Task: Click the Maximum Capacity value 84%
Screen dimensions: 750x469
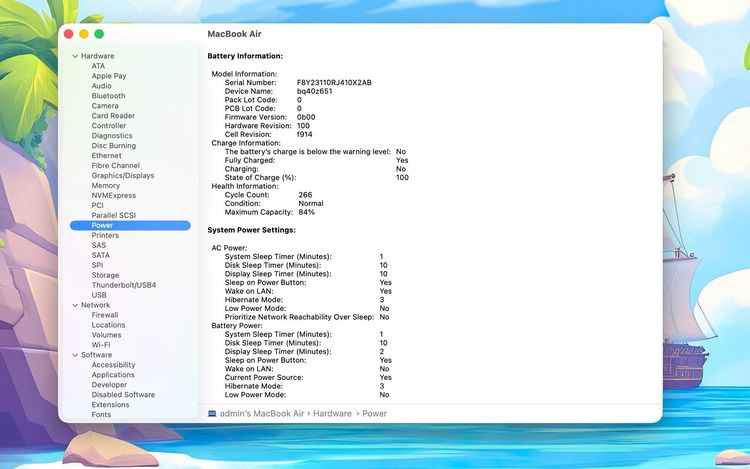Action: pos(306,212)
